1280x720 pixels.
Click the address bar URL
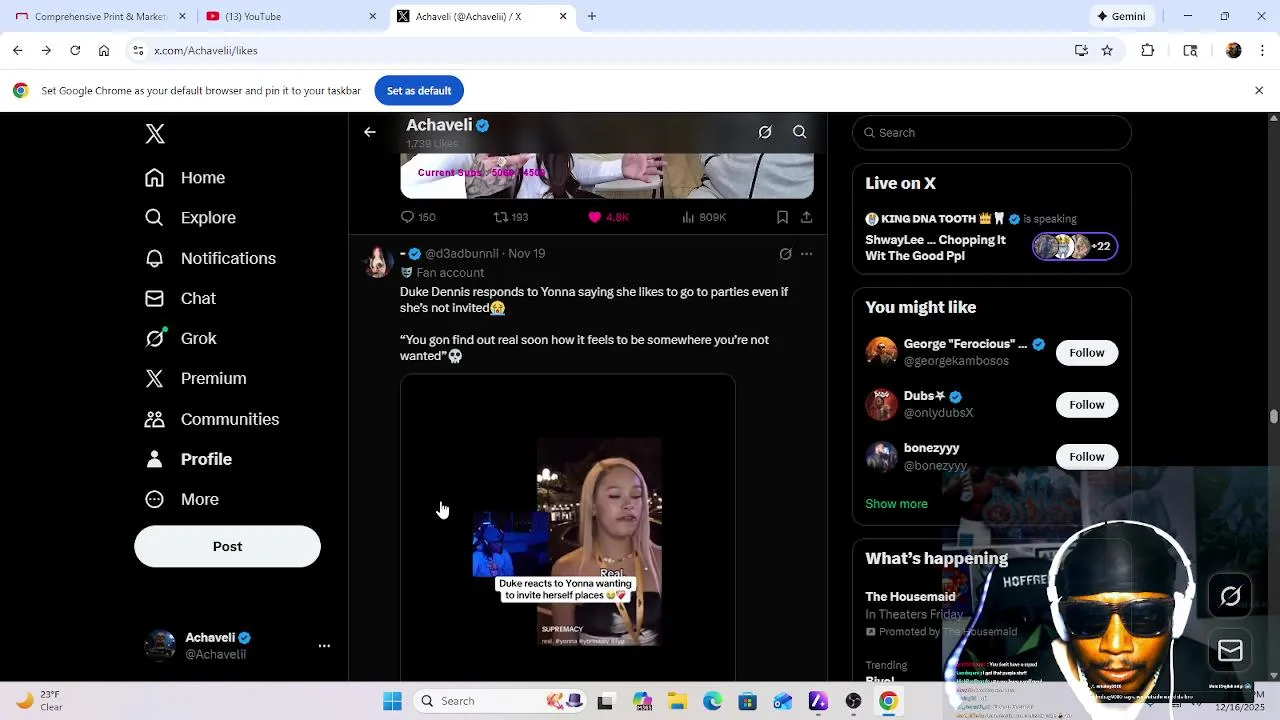[x=206, y=51]
